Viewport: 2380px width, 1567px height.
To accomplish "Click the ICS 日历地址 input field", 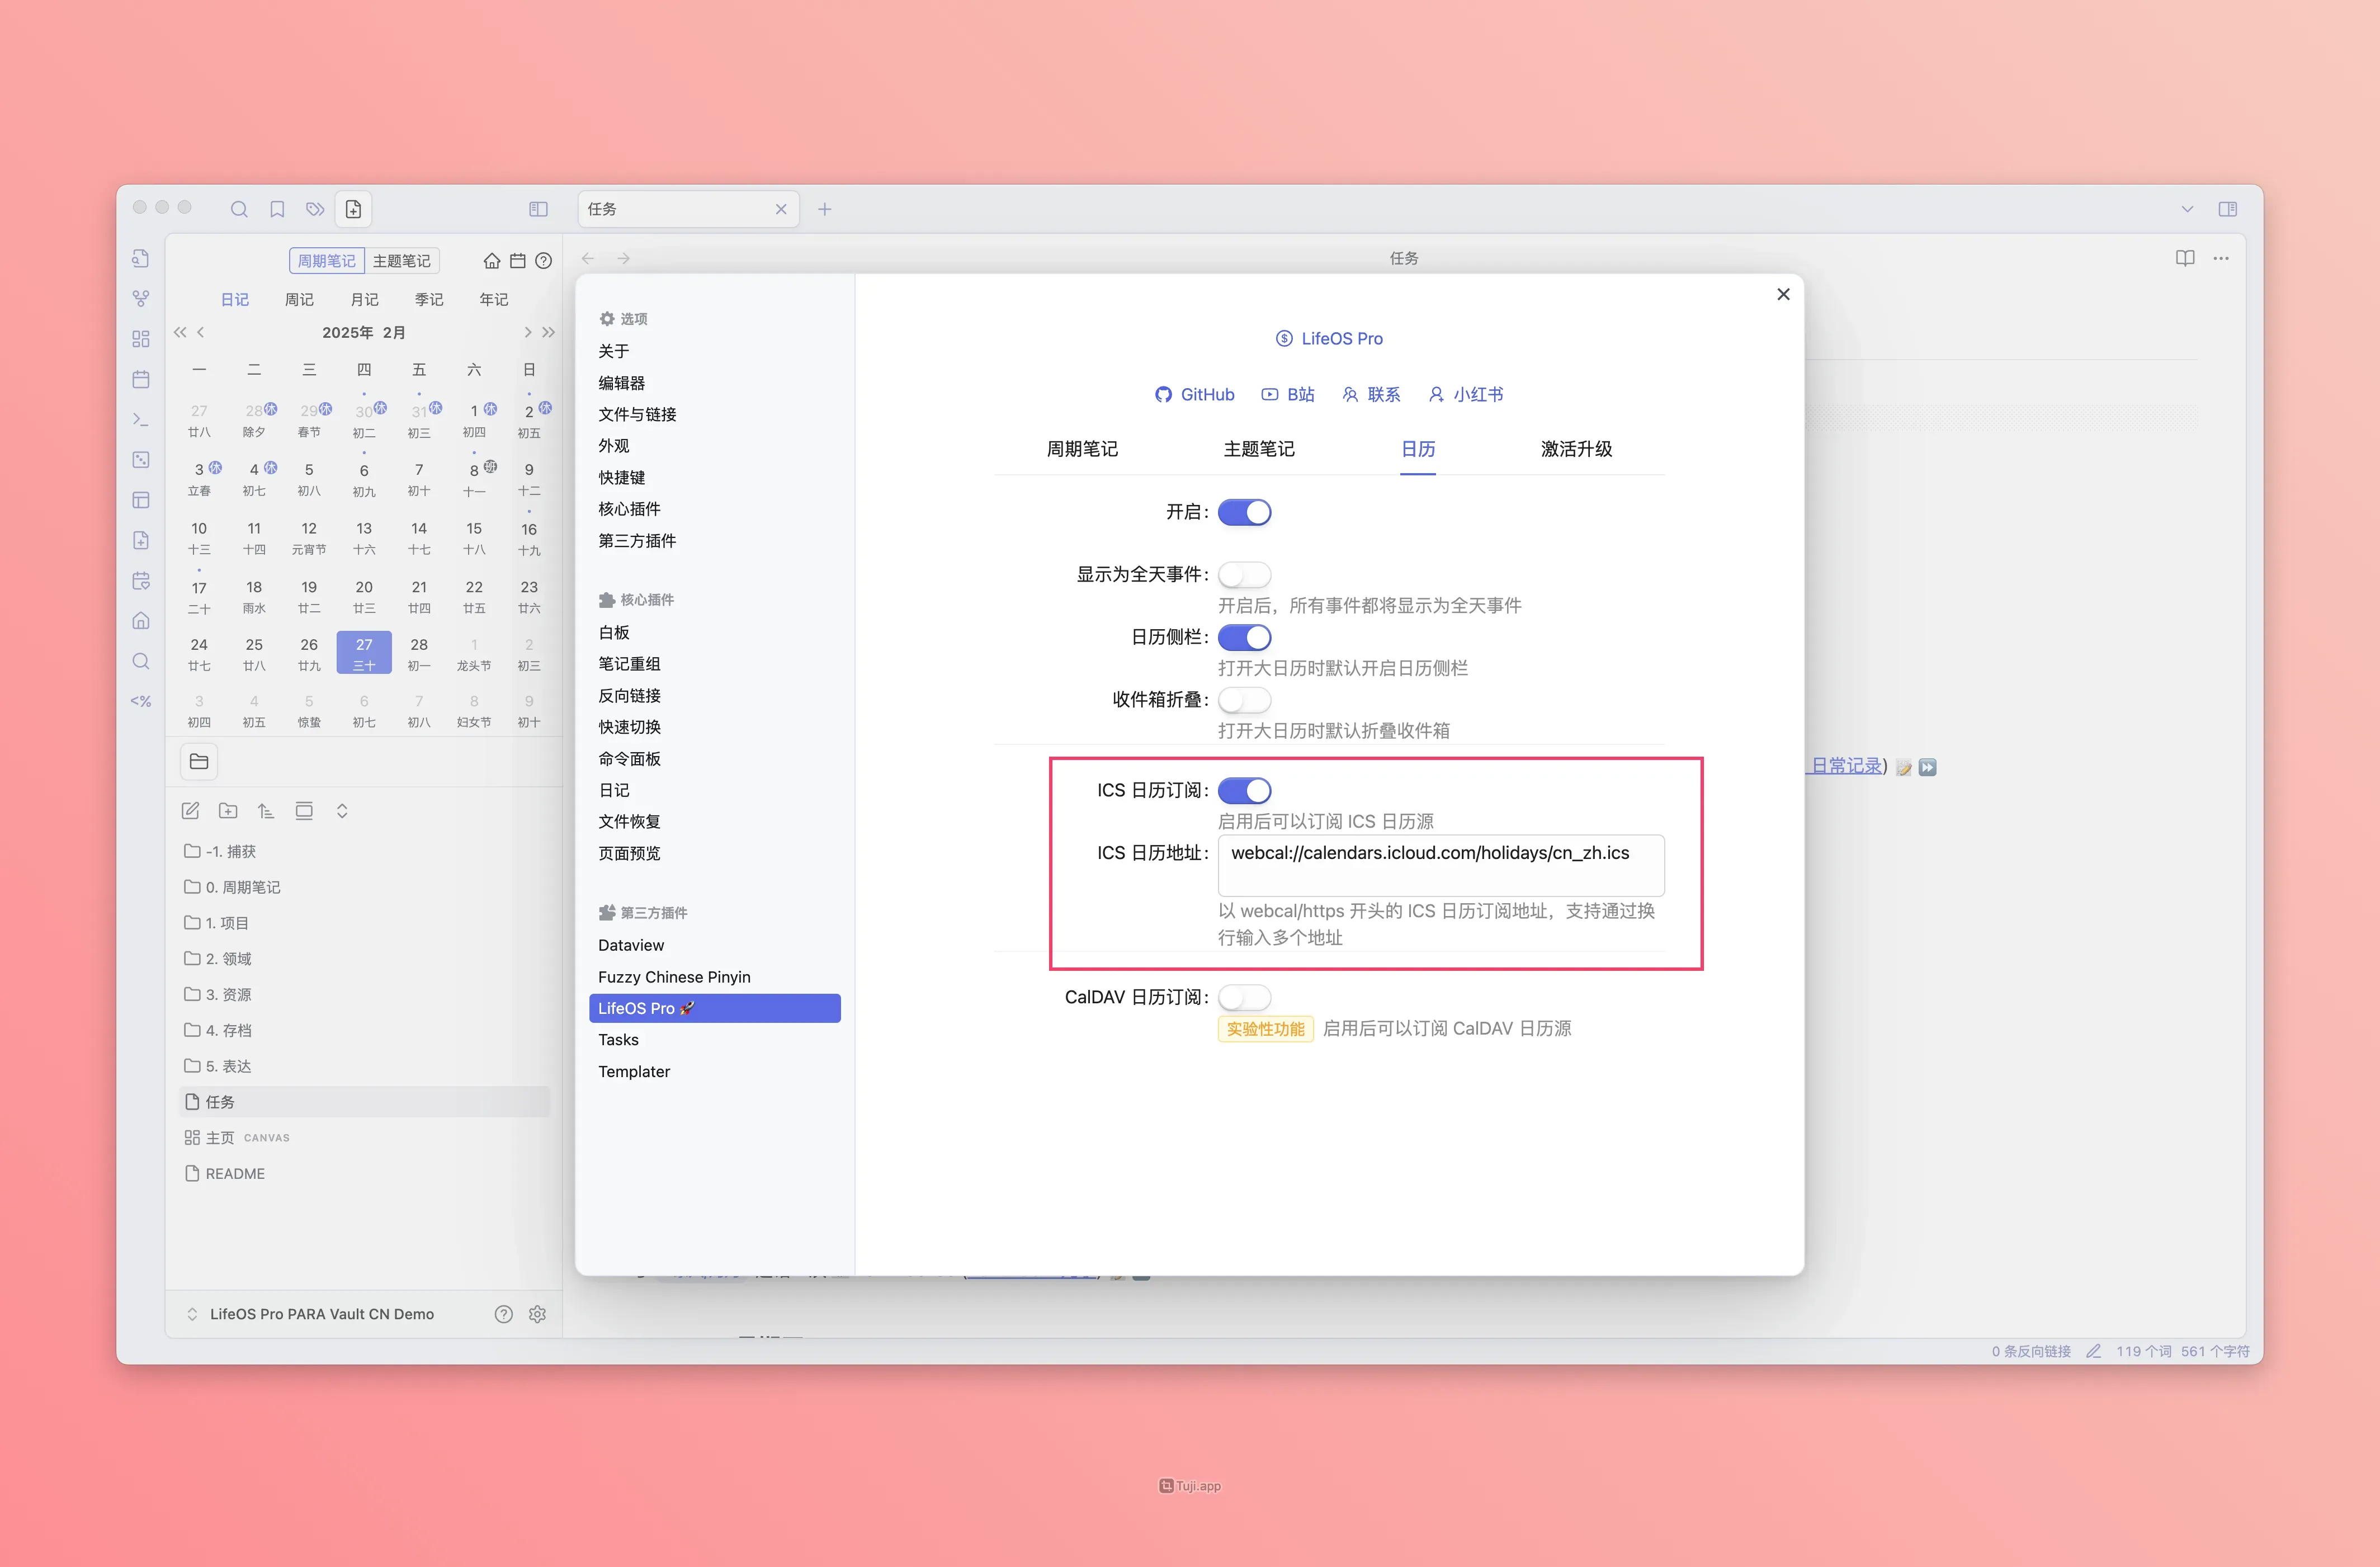I will [x=1440, y=865].
